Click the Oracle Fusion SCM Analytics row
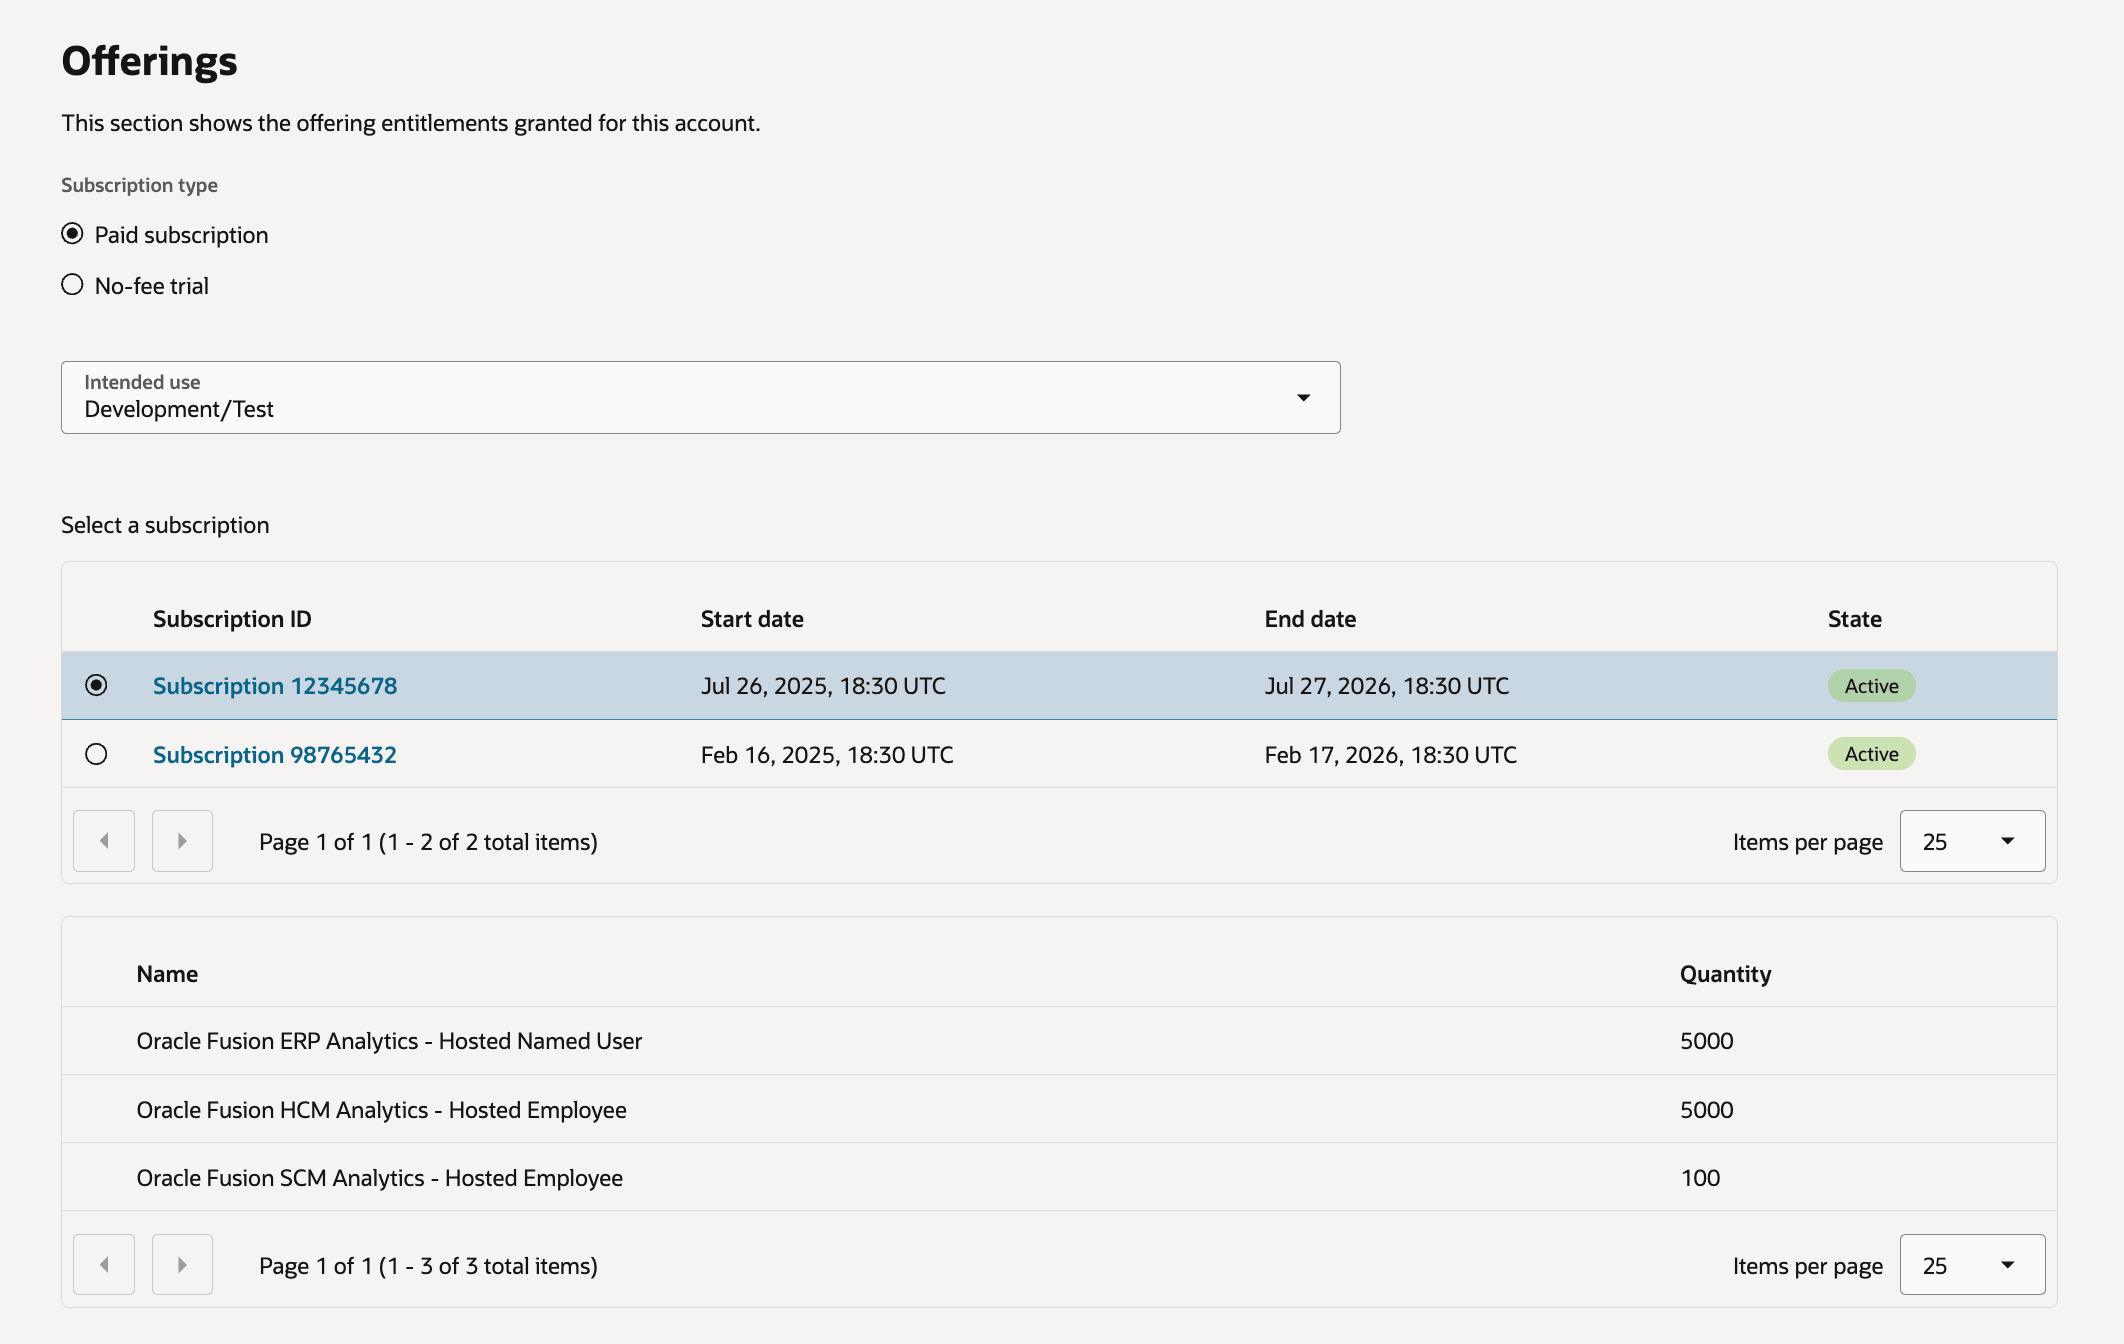This screenshot has height=1344, width=2124. (x=380, y=1177)
